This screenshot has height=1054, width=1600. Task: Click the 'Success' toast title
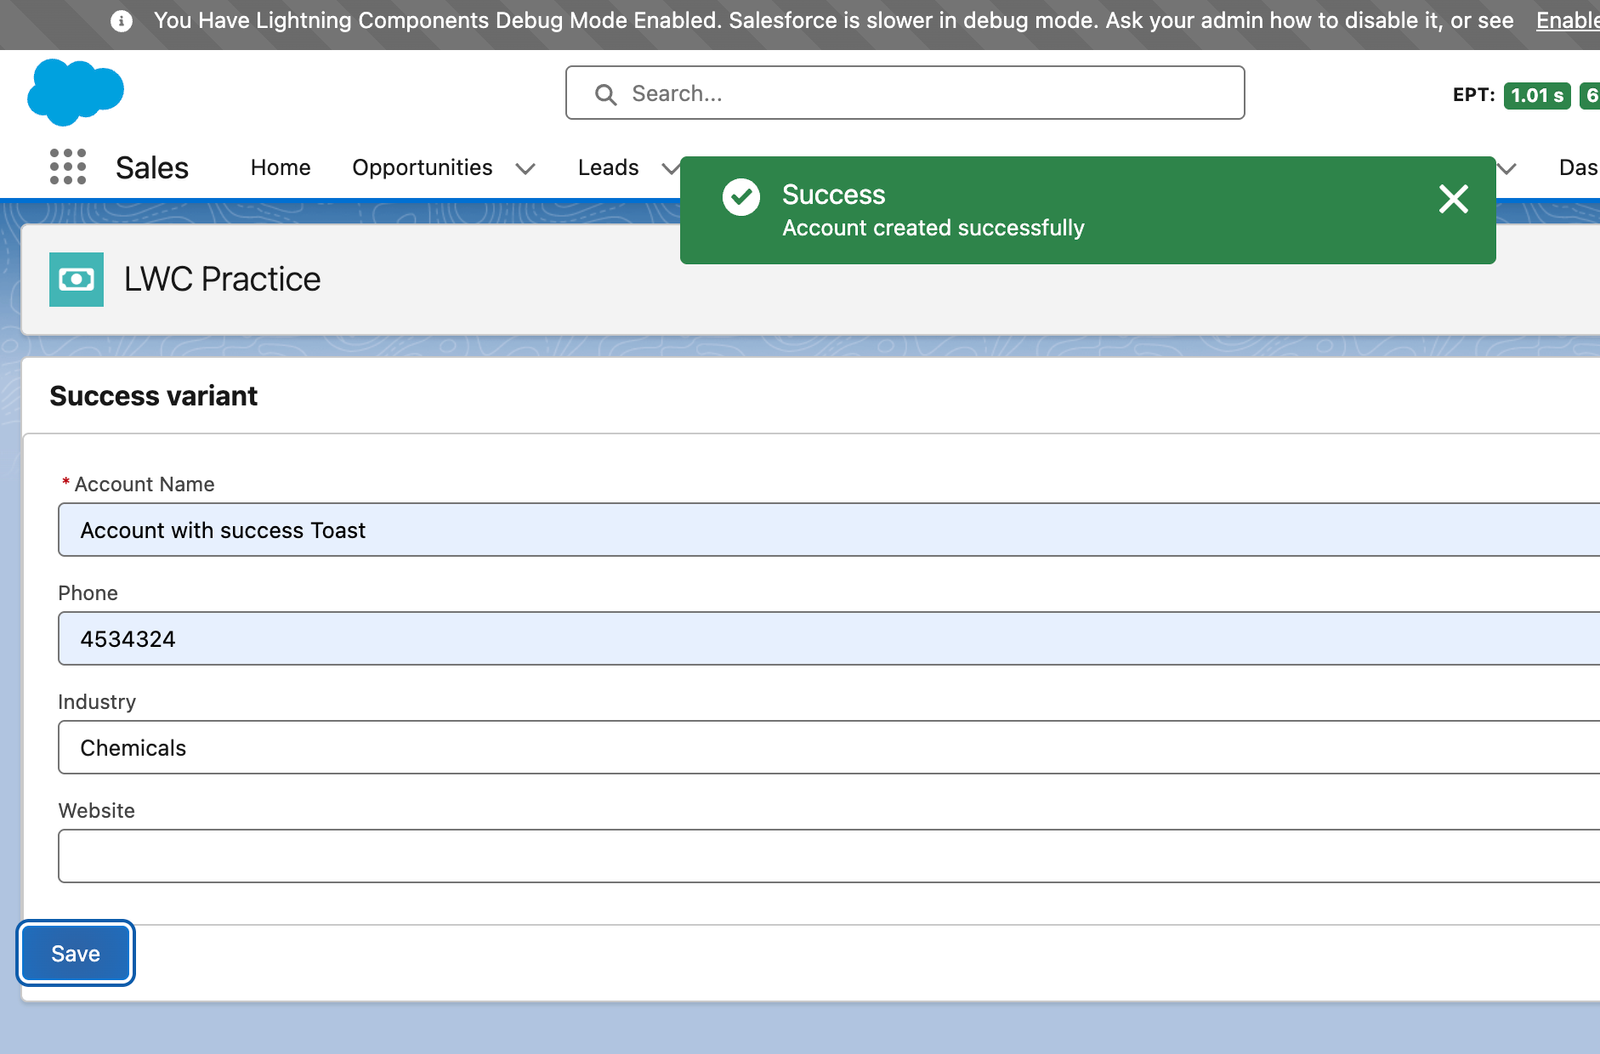tap(834, 194)
